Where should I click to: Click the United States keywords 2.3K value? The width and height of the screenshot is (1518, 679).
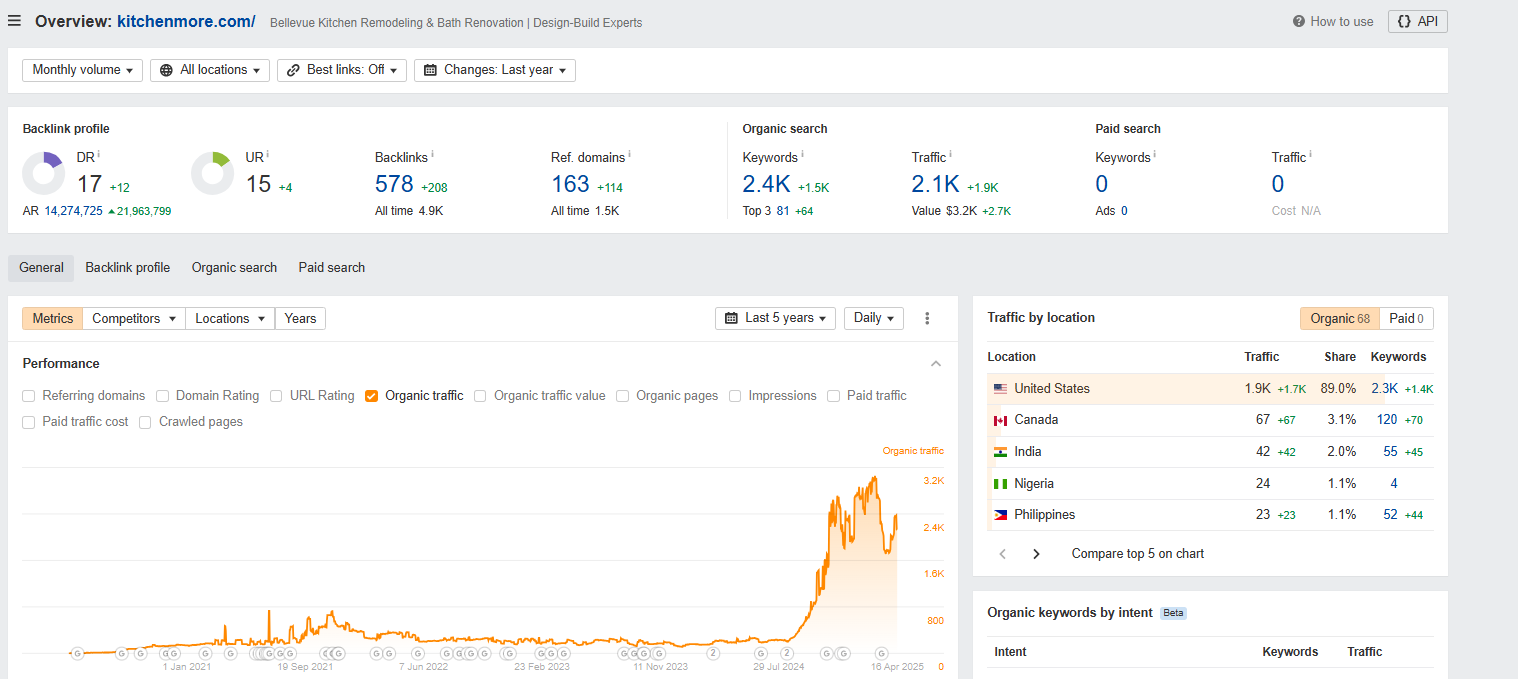click(x=1385, y=389)
